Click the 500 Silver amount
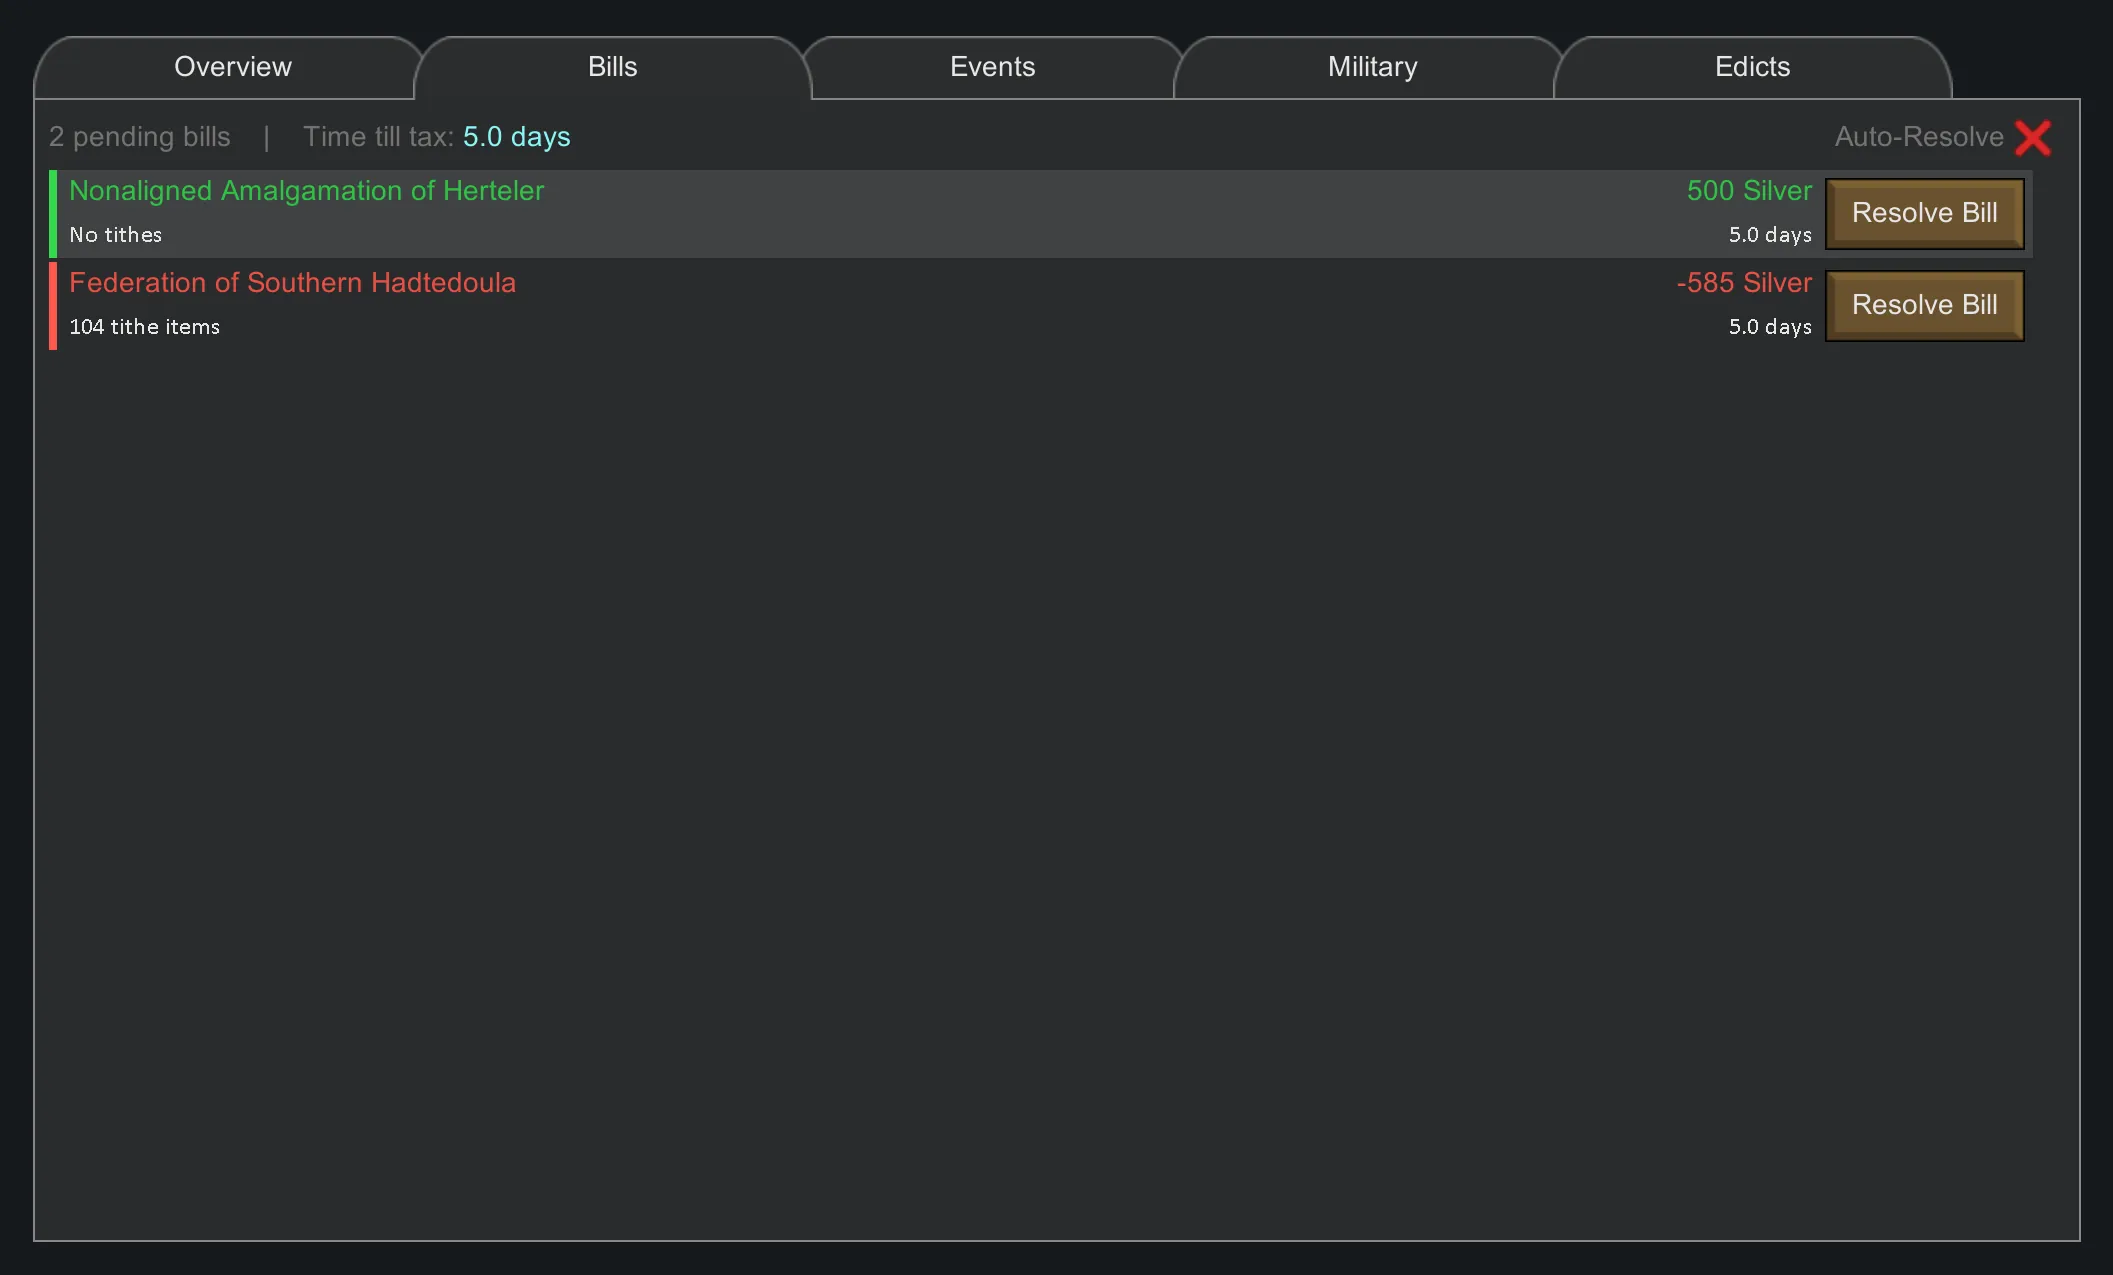 1748,191
